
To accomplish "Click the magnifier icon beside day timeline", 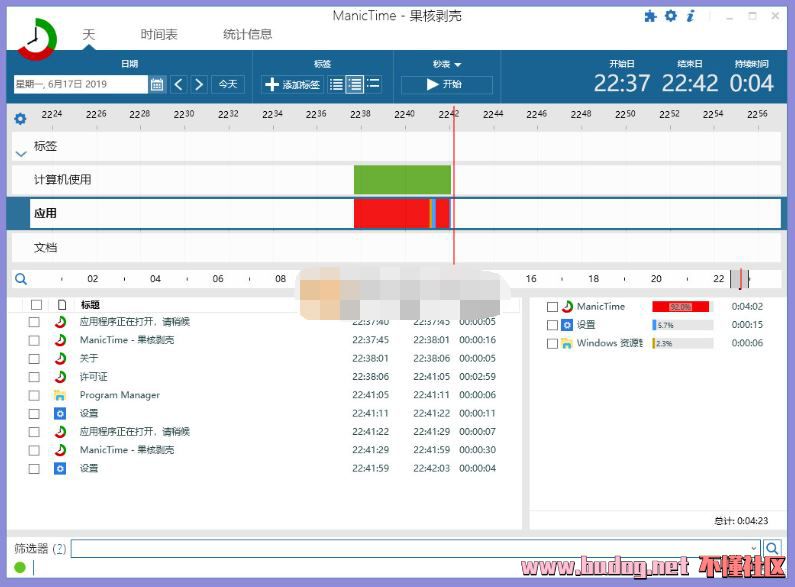I will click(21, 280).
